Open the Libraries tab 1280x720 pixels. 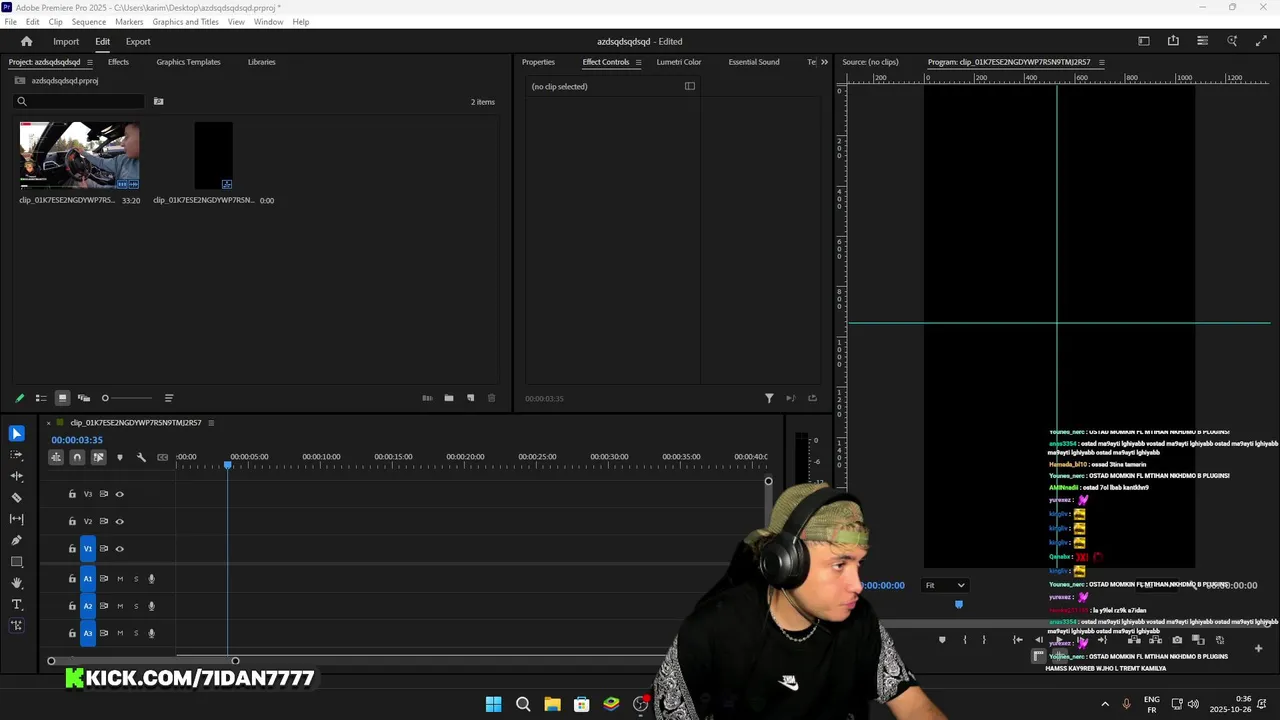(x=261, y=62)
